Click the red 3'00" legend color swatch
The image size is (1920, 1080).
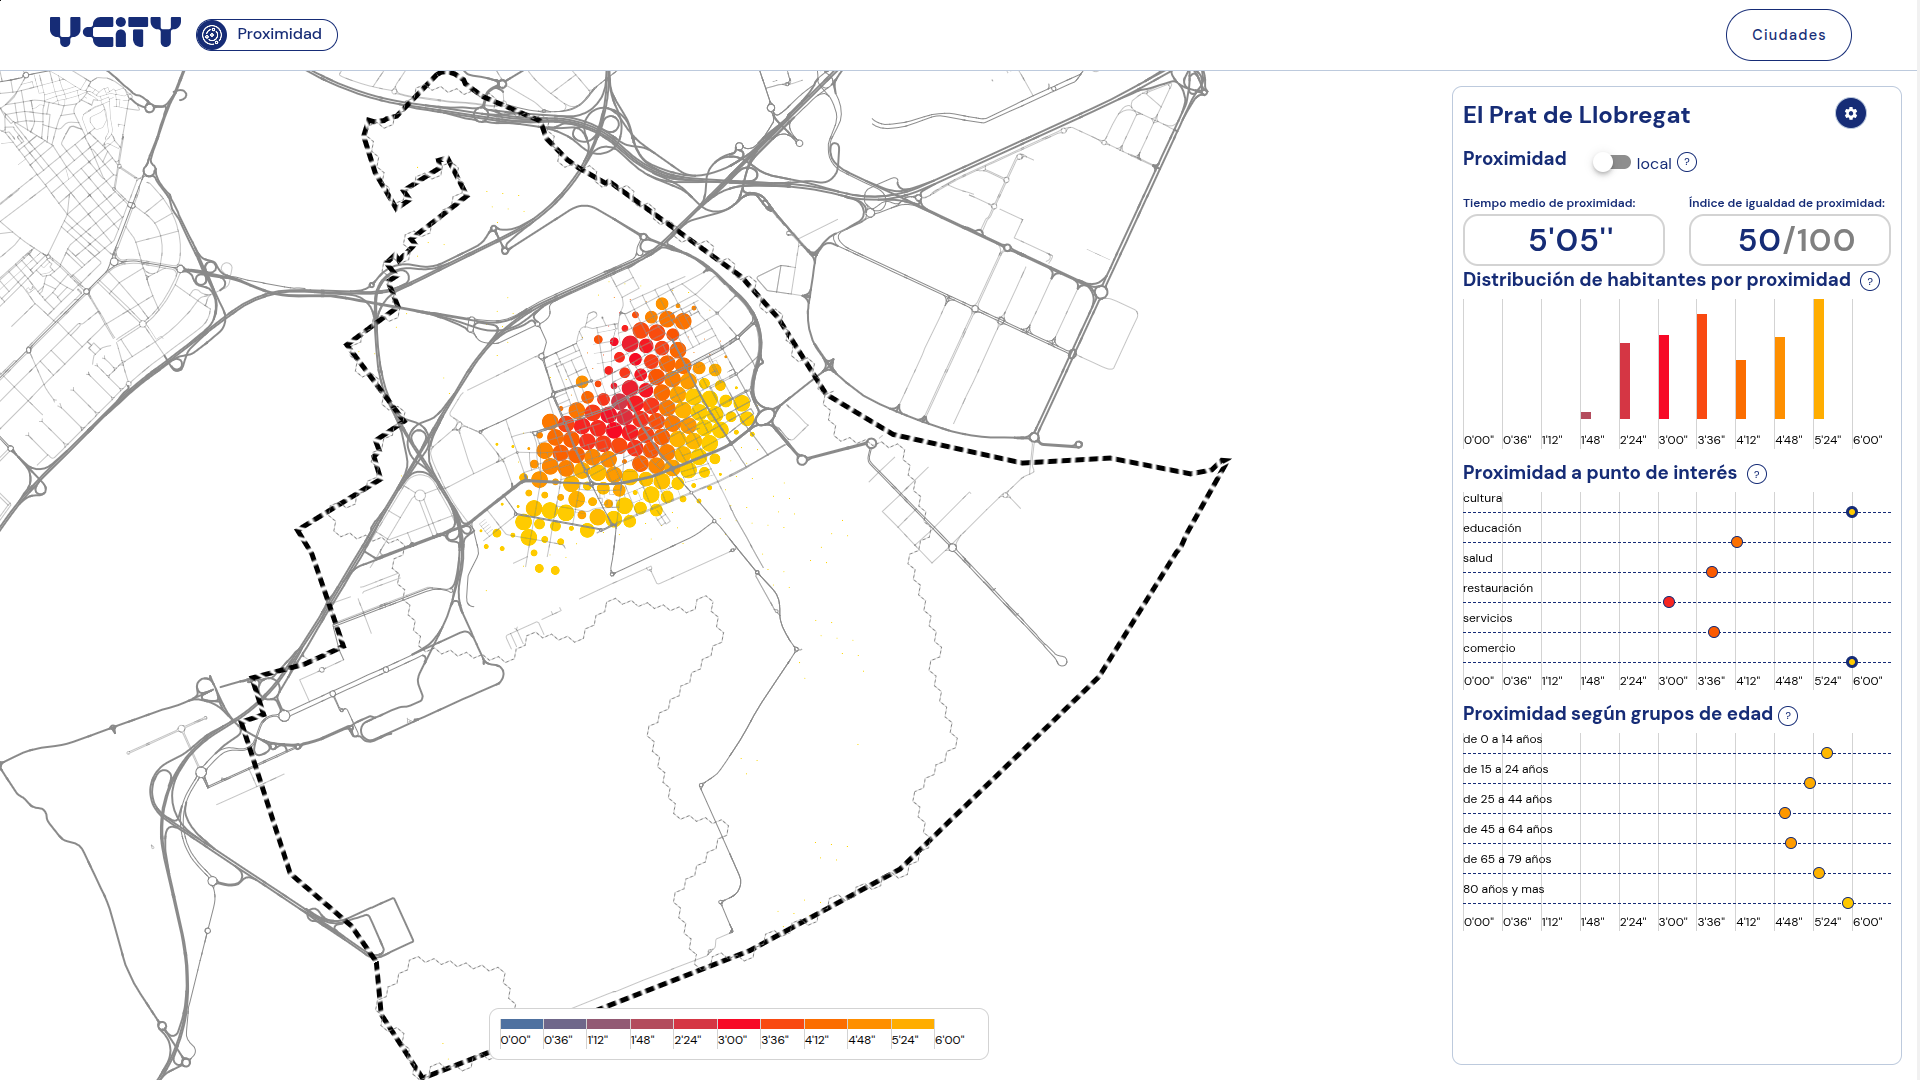point(738,1024)
